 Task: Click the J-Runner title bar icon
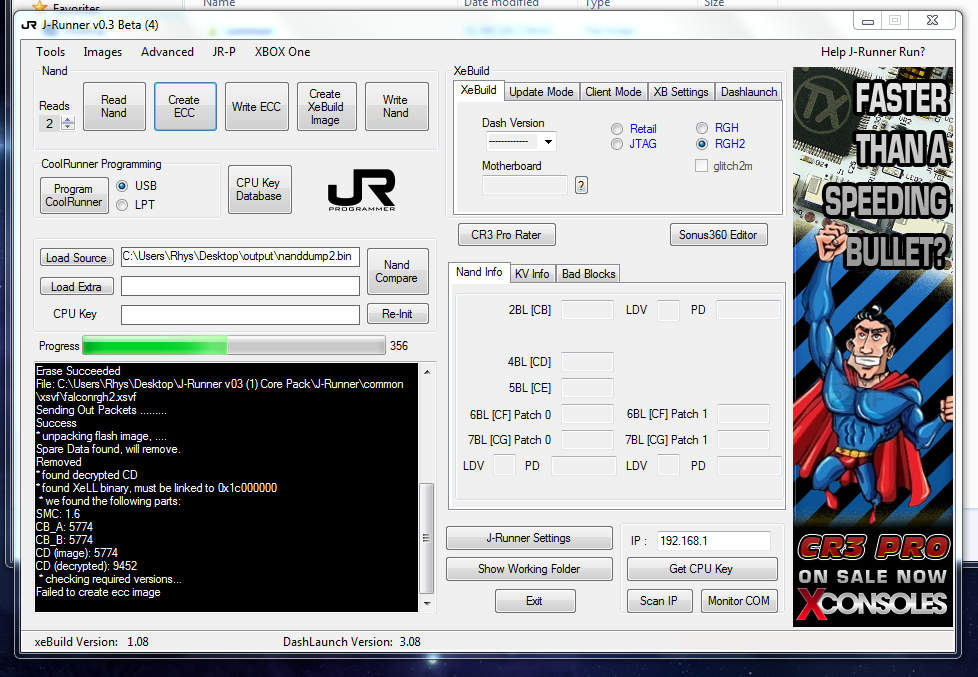coord(29,25)
